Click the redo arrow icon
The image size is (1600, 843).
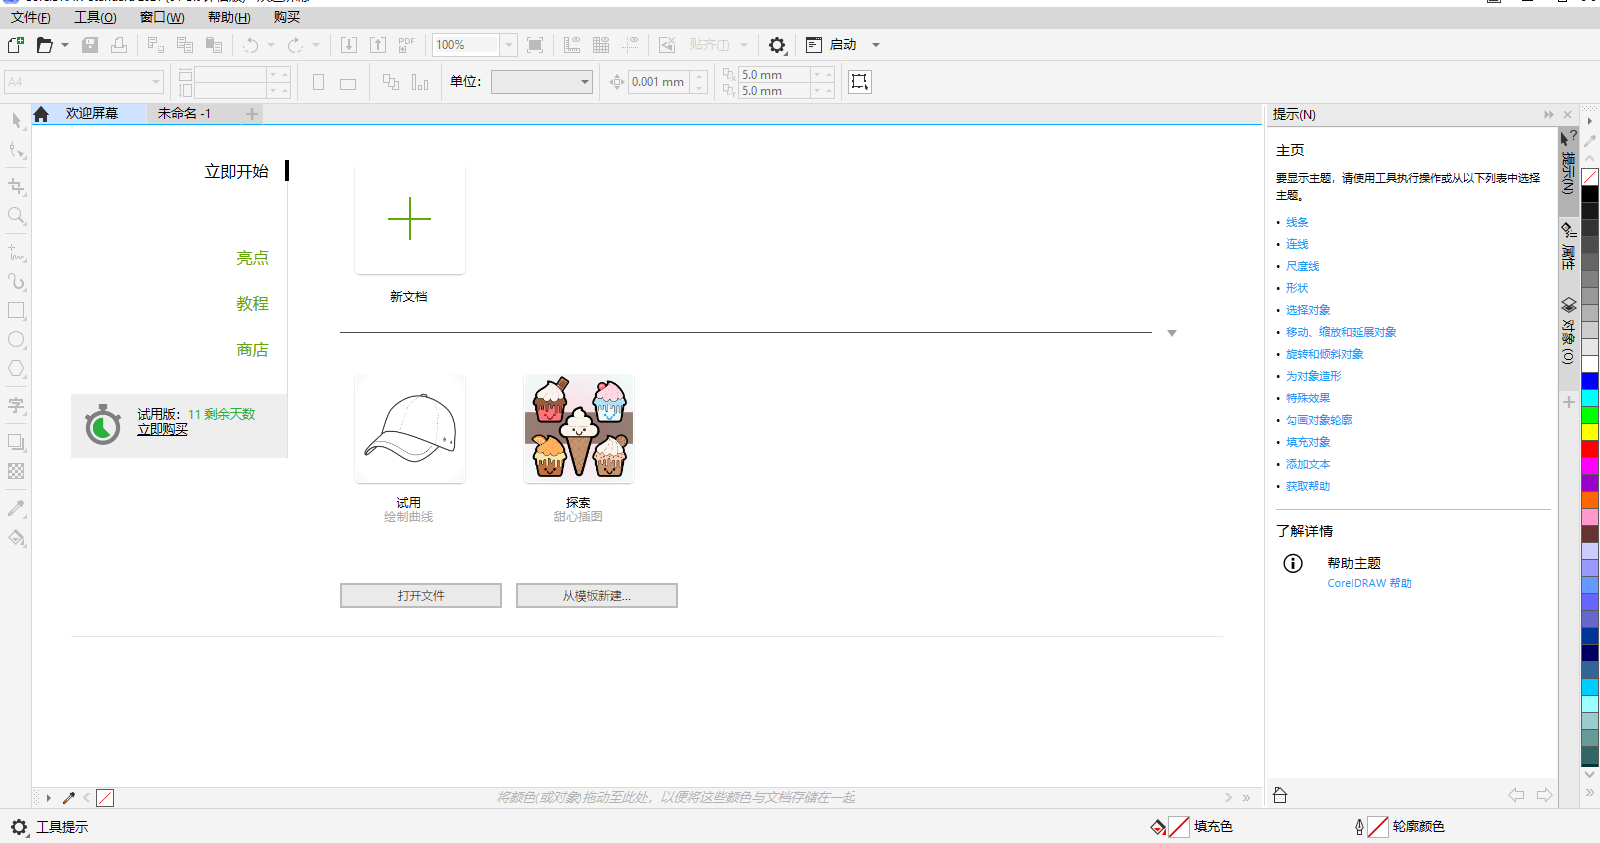point(295,45)
